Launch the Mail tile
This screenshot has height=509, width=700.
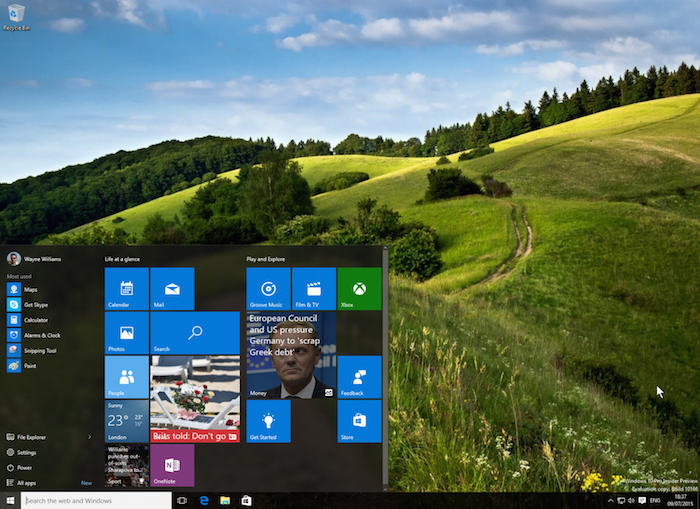coord(171,289)
